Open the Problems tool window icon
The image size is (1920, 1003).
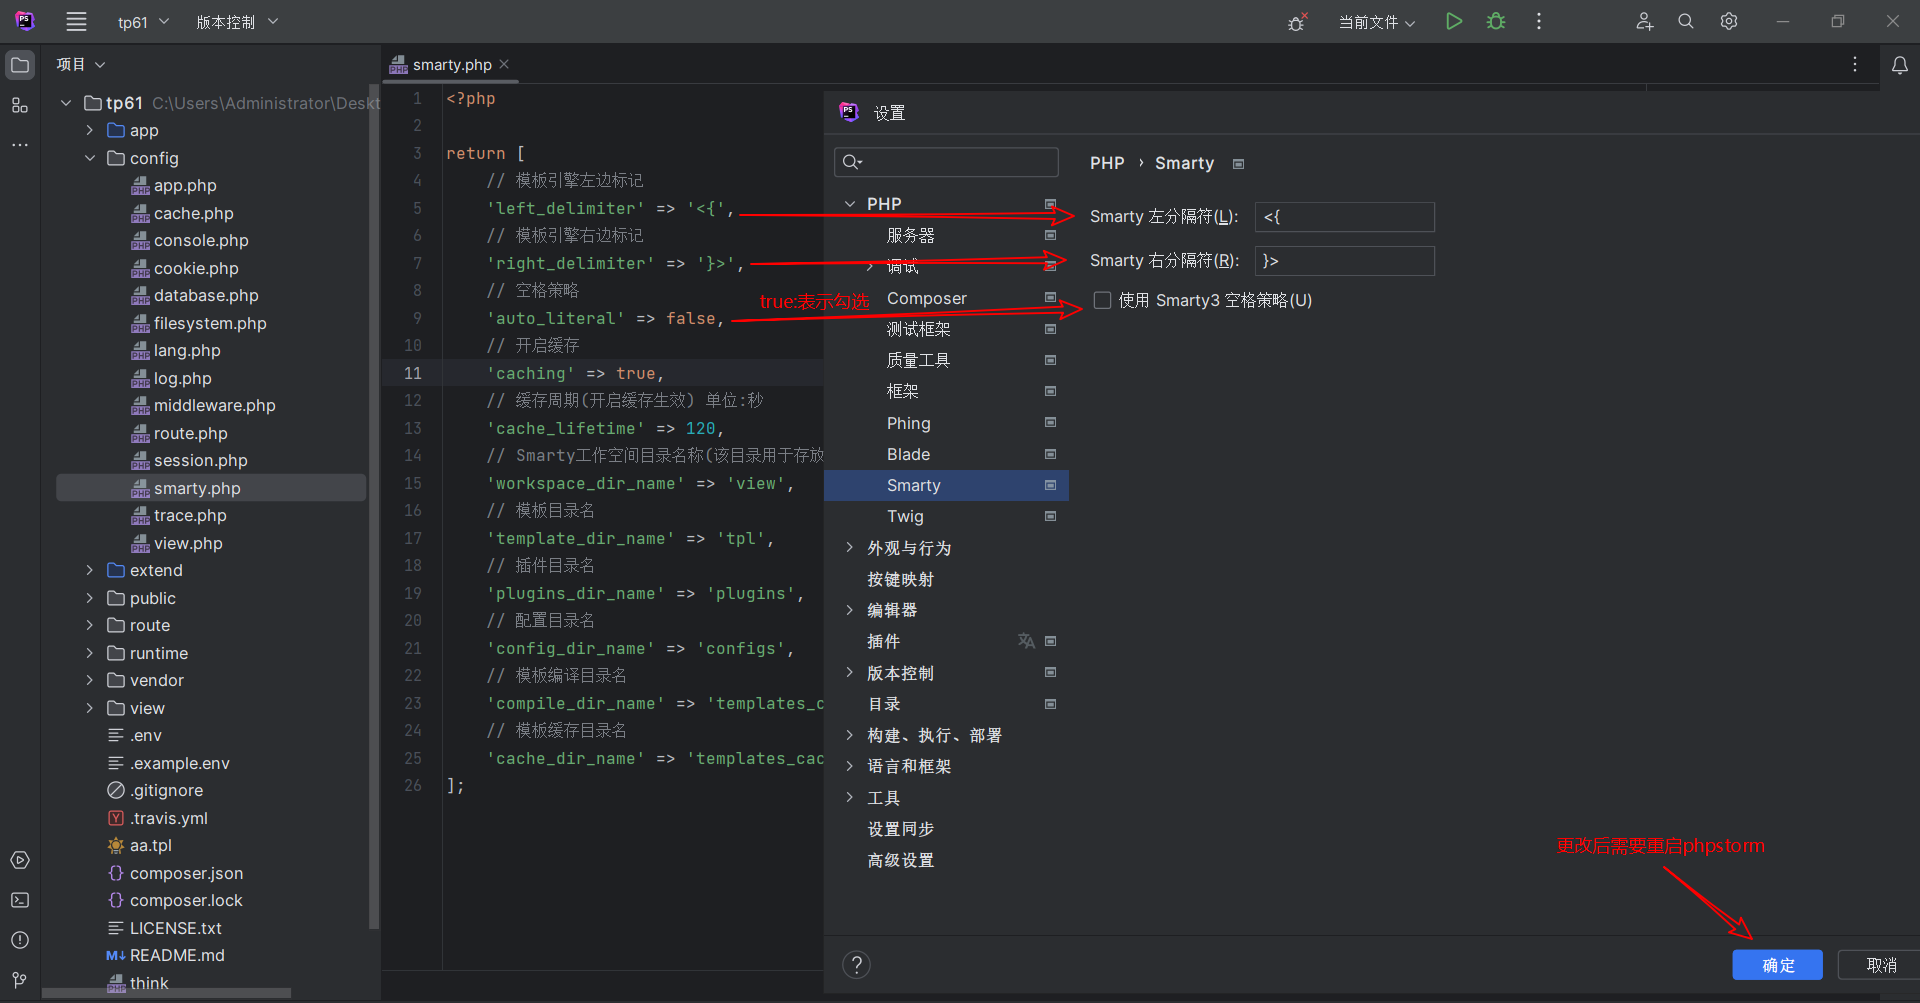(x=20, y=940)
